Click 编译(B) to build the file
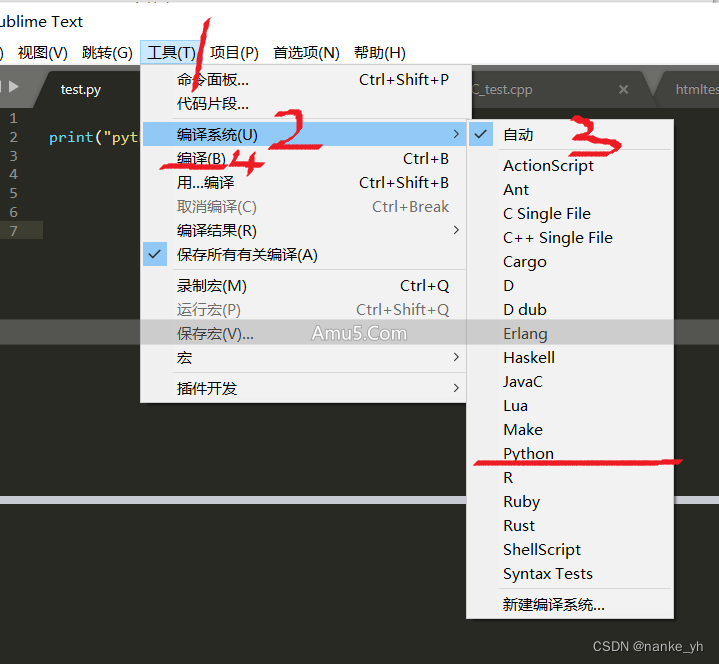Screen dimensions: 719x664 tap(202, 159)
